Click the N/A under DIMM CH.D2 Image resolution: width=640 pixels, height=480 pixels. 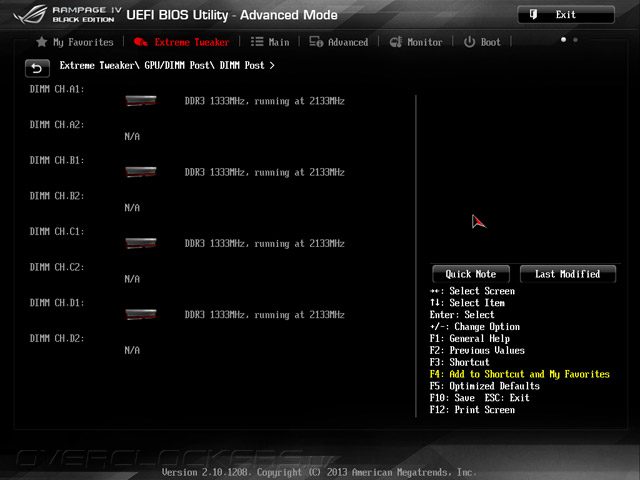tap(132, 350)
